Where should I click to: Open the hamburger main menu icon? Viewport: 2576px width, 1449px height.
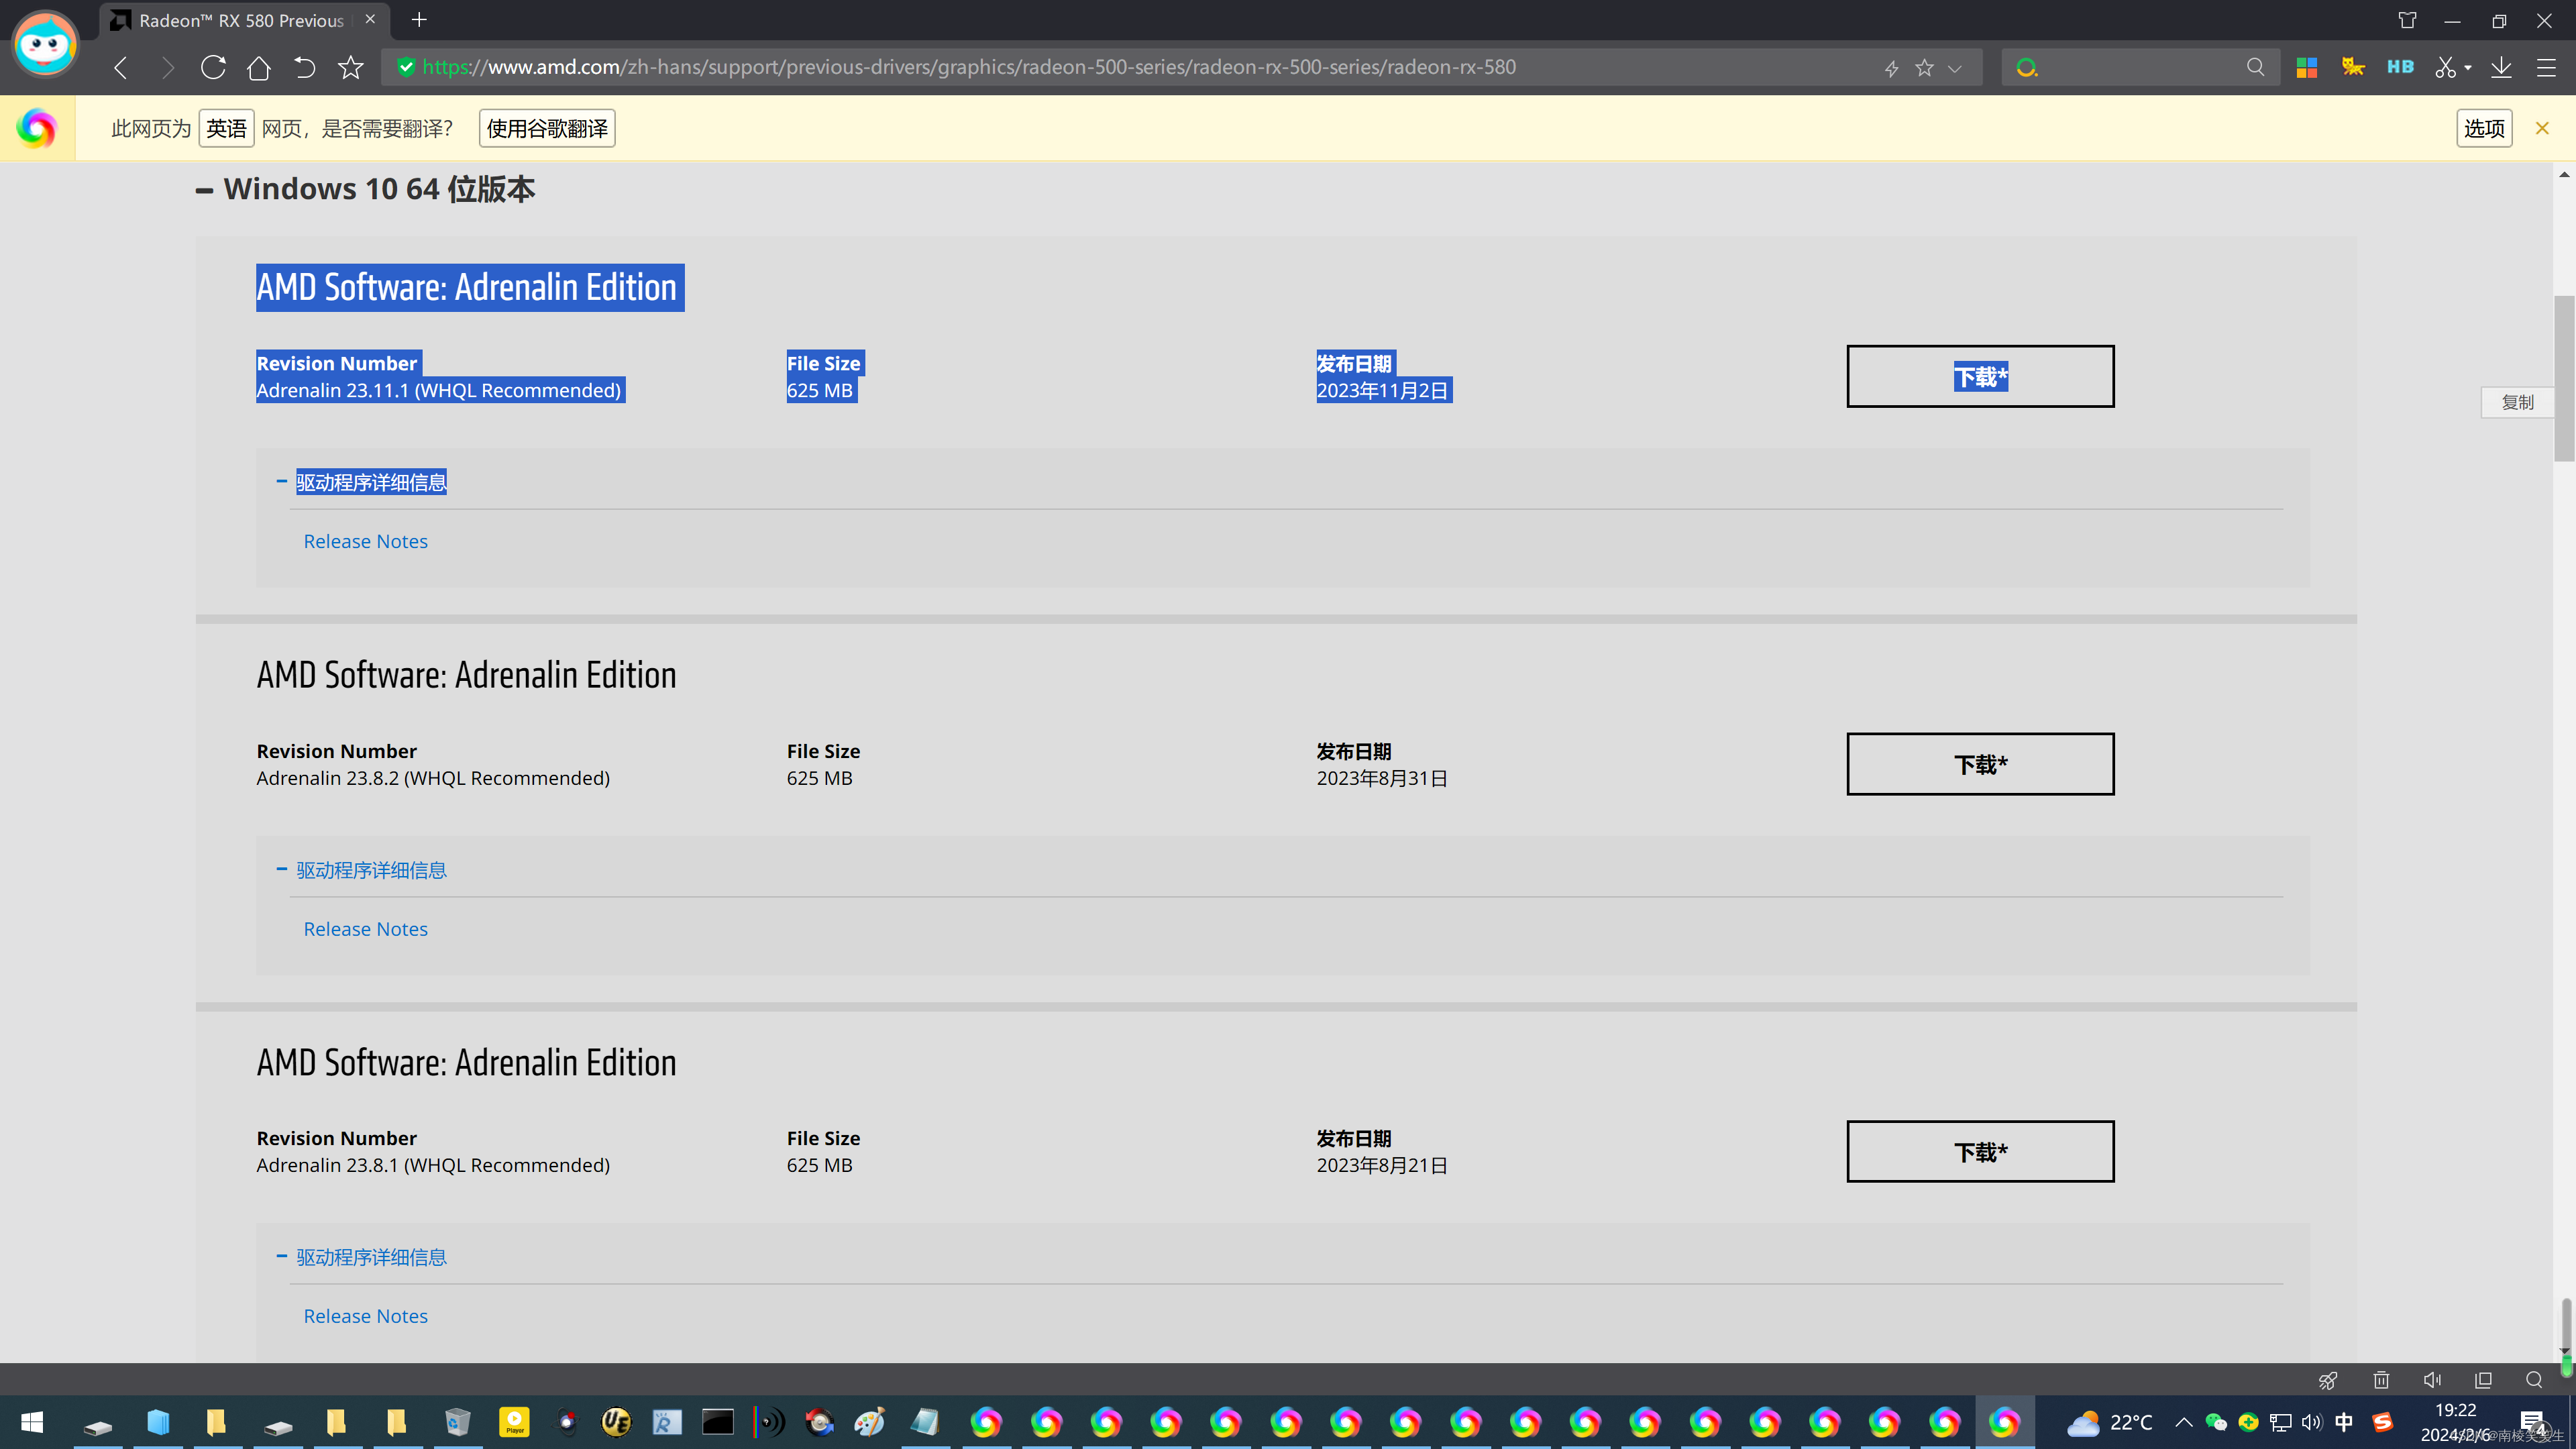[x=2546, y=67]
